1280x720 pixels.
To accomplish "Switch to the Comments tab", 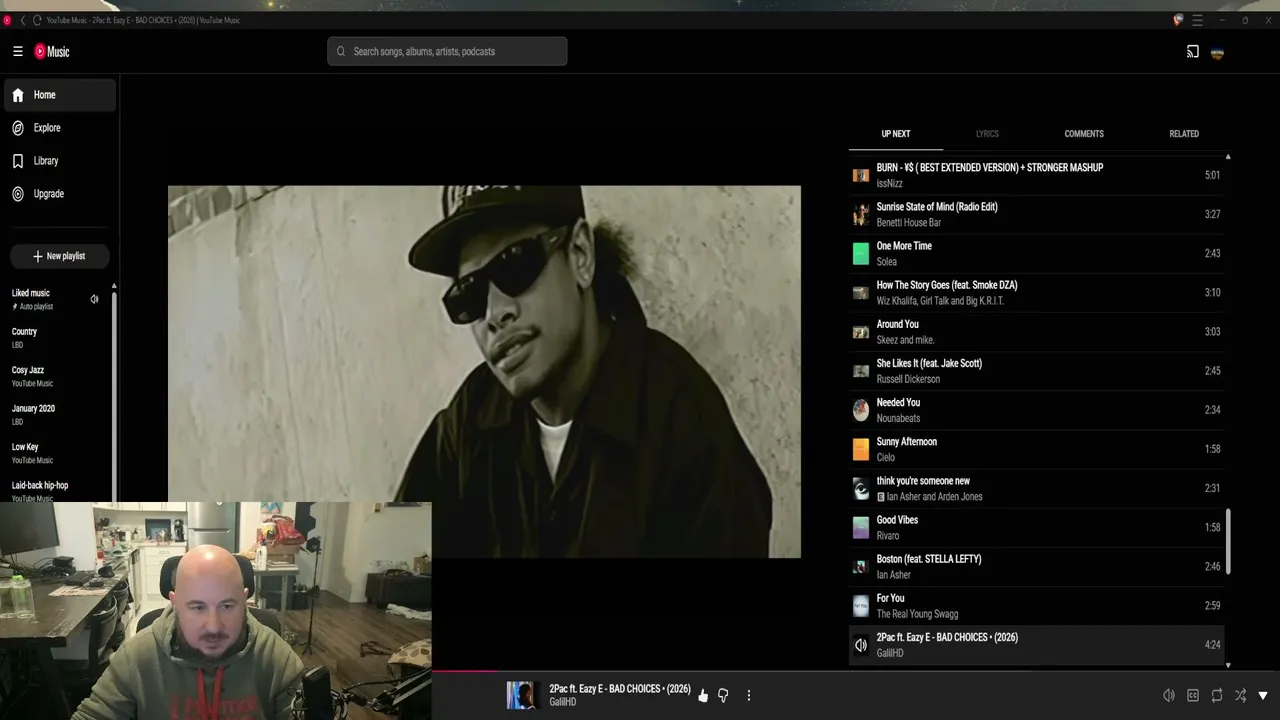I will (1084, 134).
